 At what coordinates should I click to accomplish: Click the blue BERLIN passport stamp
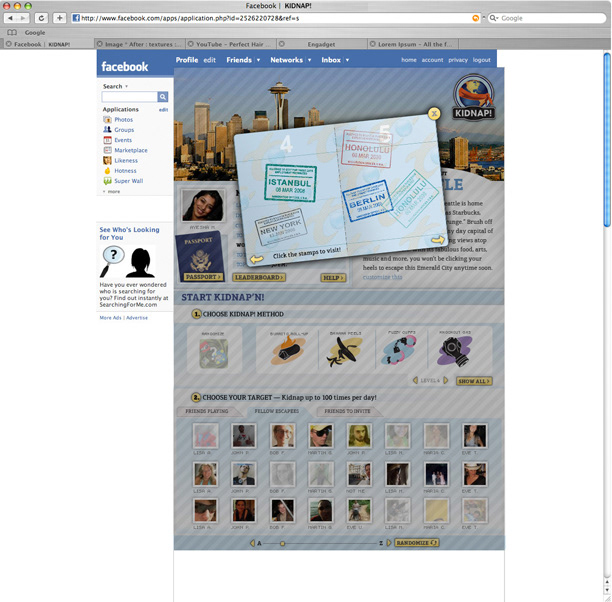coord(367,200)
